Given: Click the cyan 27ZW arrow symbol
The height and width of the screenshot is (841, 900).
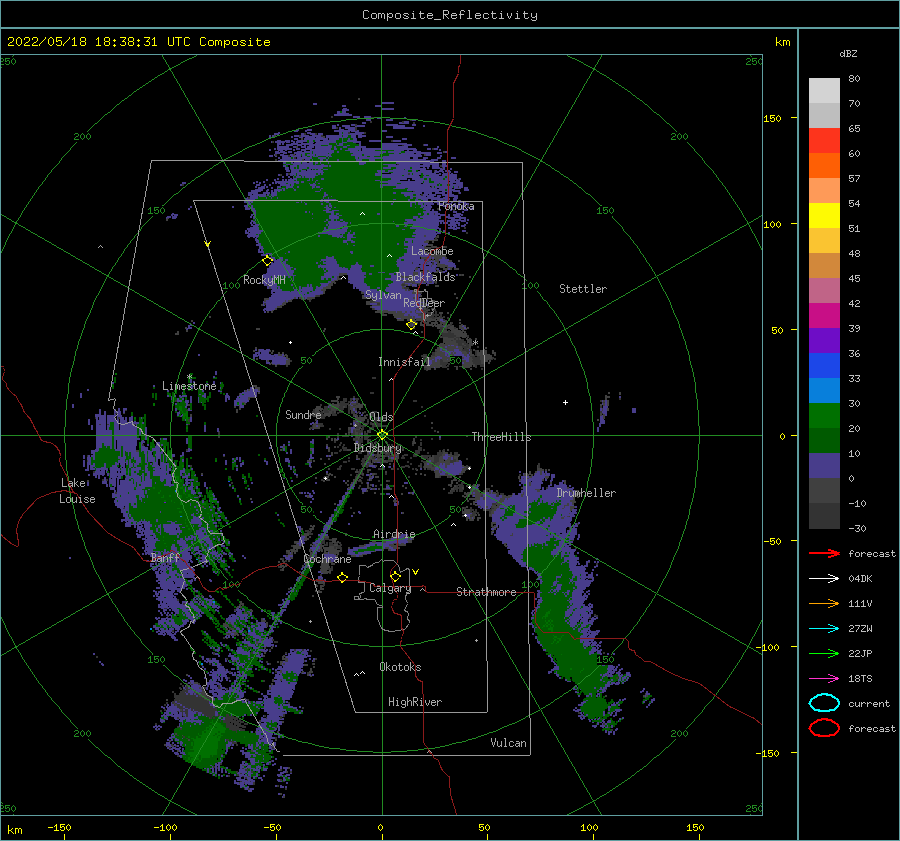Looking at the screenshot, I should click(824, 629).
